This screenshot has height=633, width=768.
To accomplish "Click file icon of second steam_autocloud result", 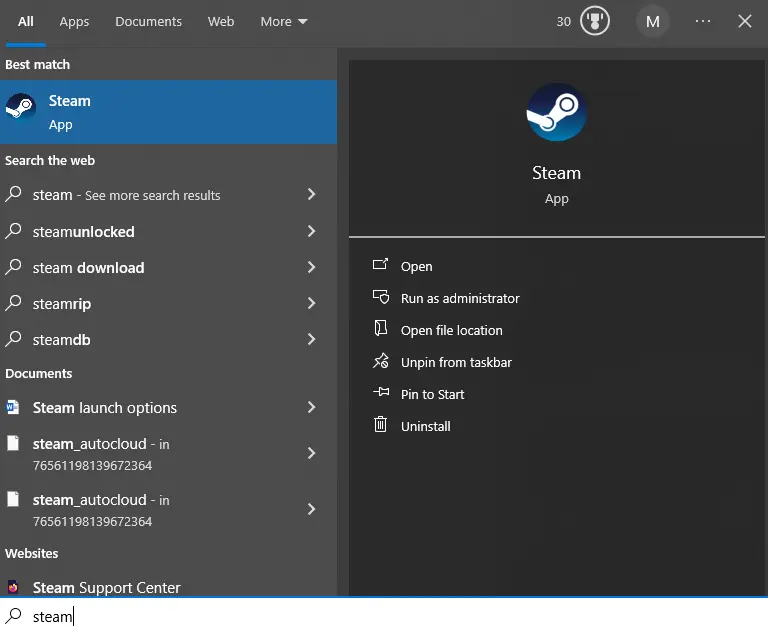I will click(13, 499).
